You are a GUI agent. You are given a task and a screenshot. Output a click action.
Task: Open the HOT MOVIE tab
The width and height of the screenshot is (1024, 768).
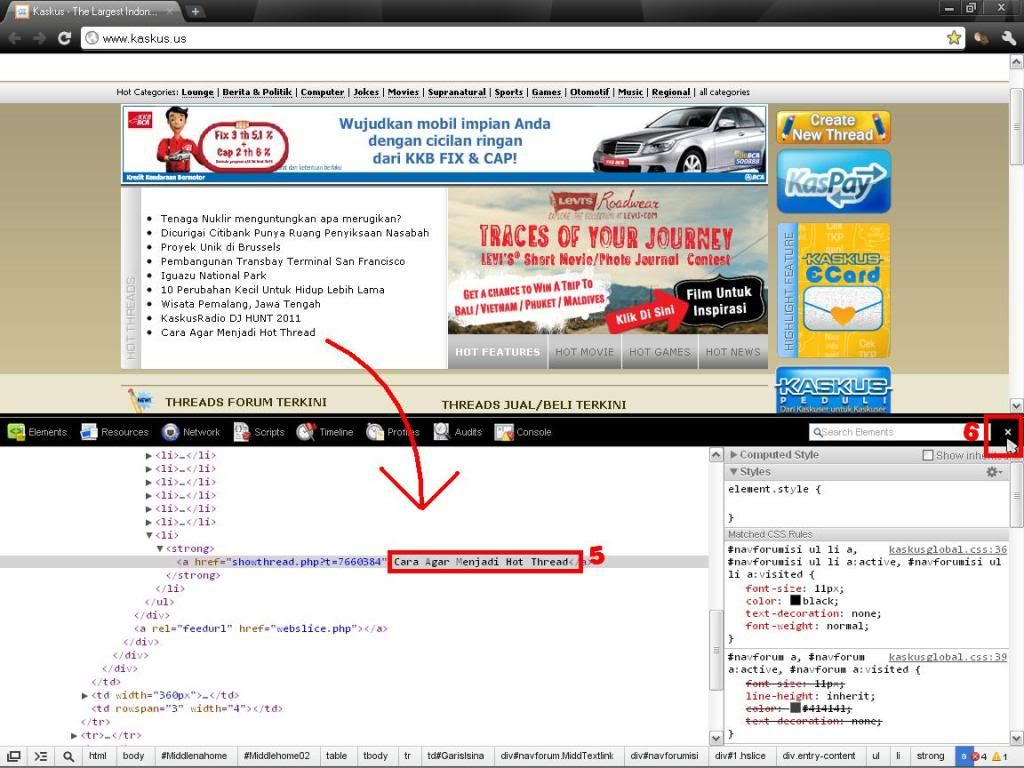(x=584, y=352)
